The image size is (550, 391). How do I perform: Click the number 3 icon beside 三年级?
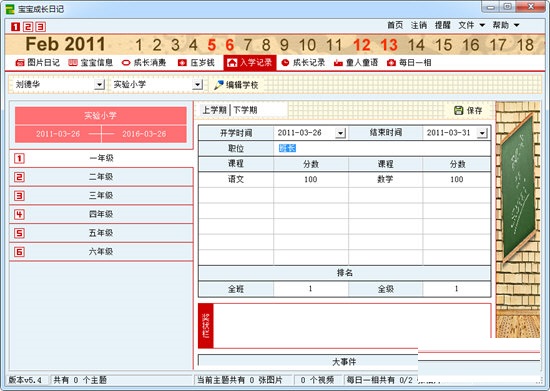(19, 196)
